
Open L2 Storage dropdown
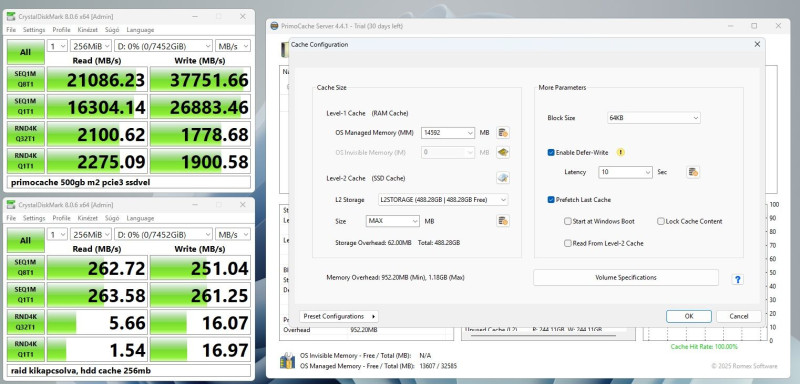442,199
